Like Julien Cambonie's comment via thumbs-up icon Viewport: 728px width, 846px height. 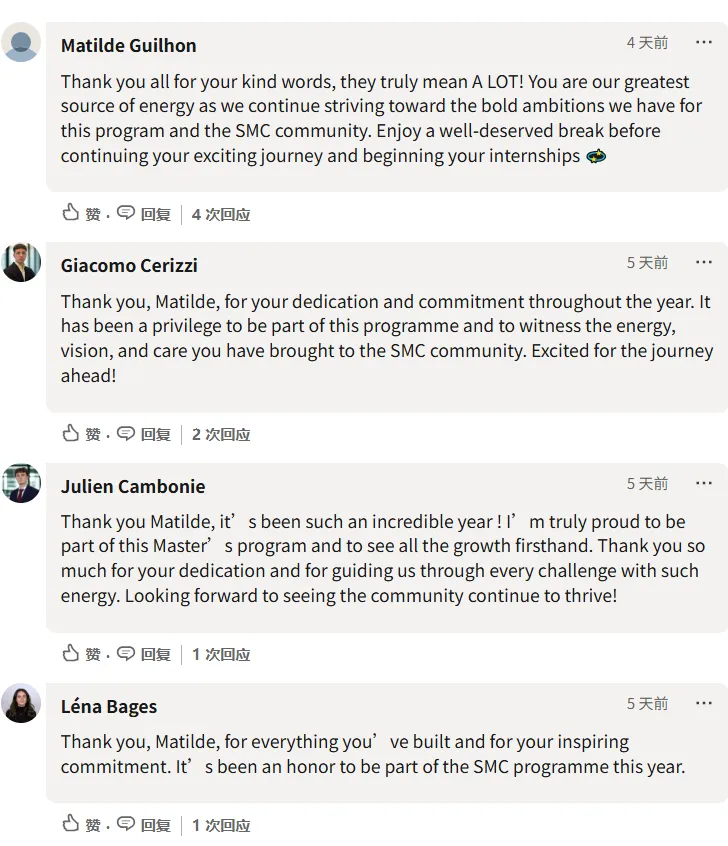71,653
